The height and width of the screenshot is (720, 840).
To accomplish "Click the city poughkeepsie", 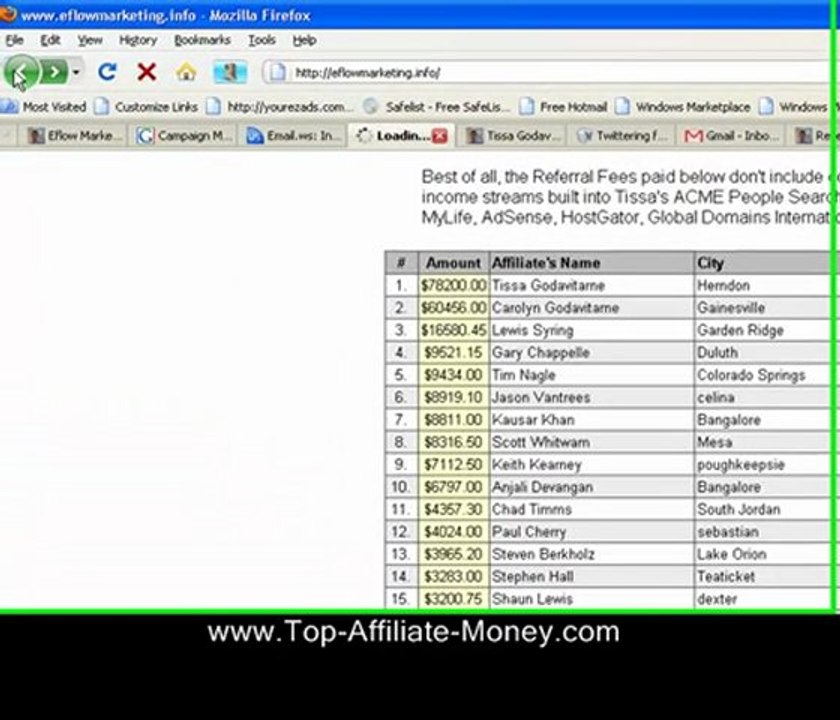I will [740, 465].
